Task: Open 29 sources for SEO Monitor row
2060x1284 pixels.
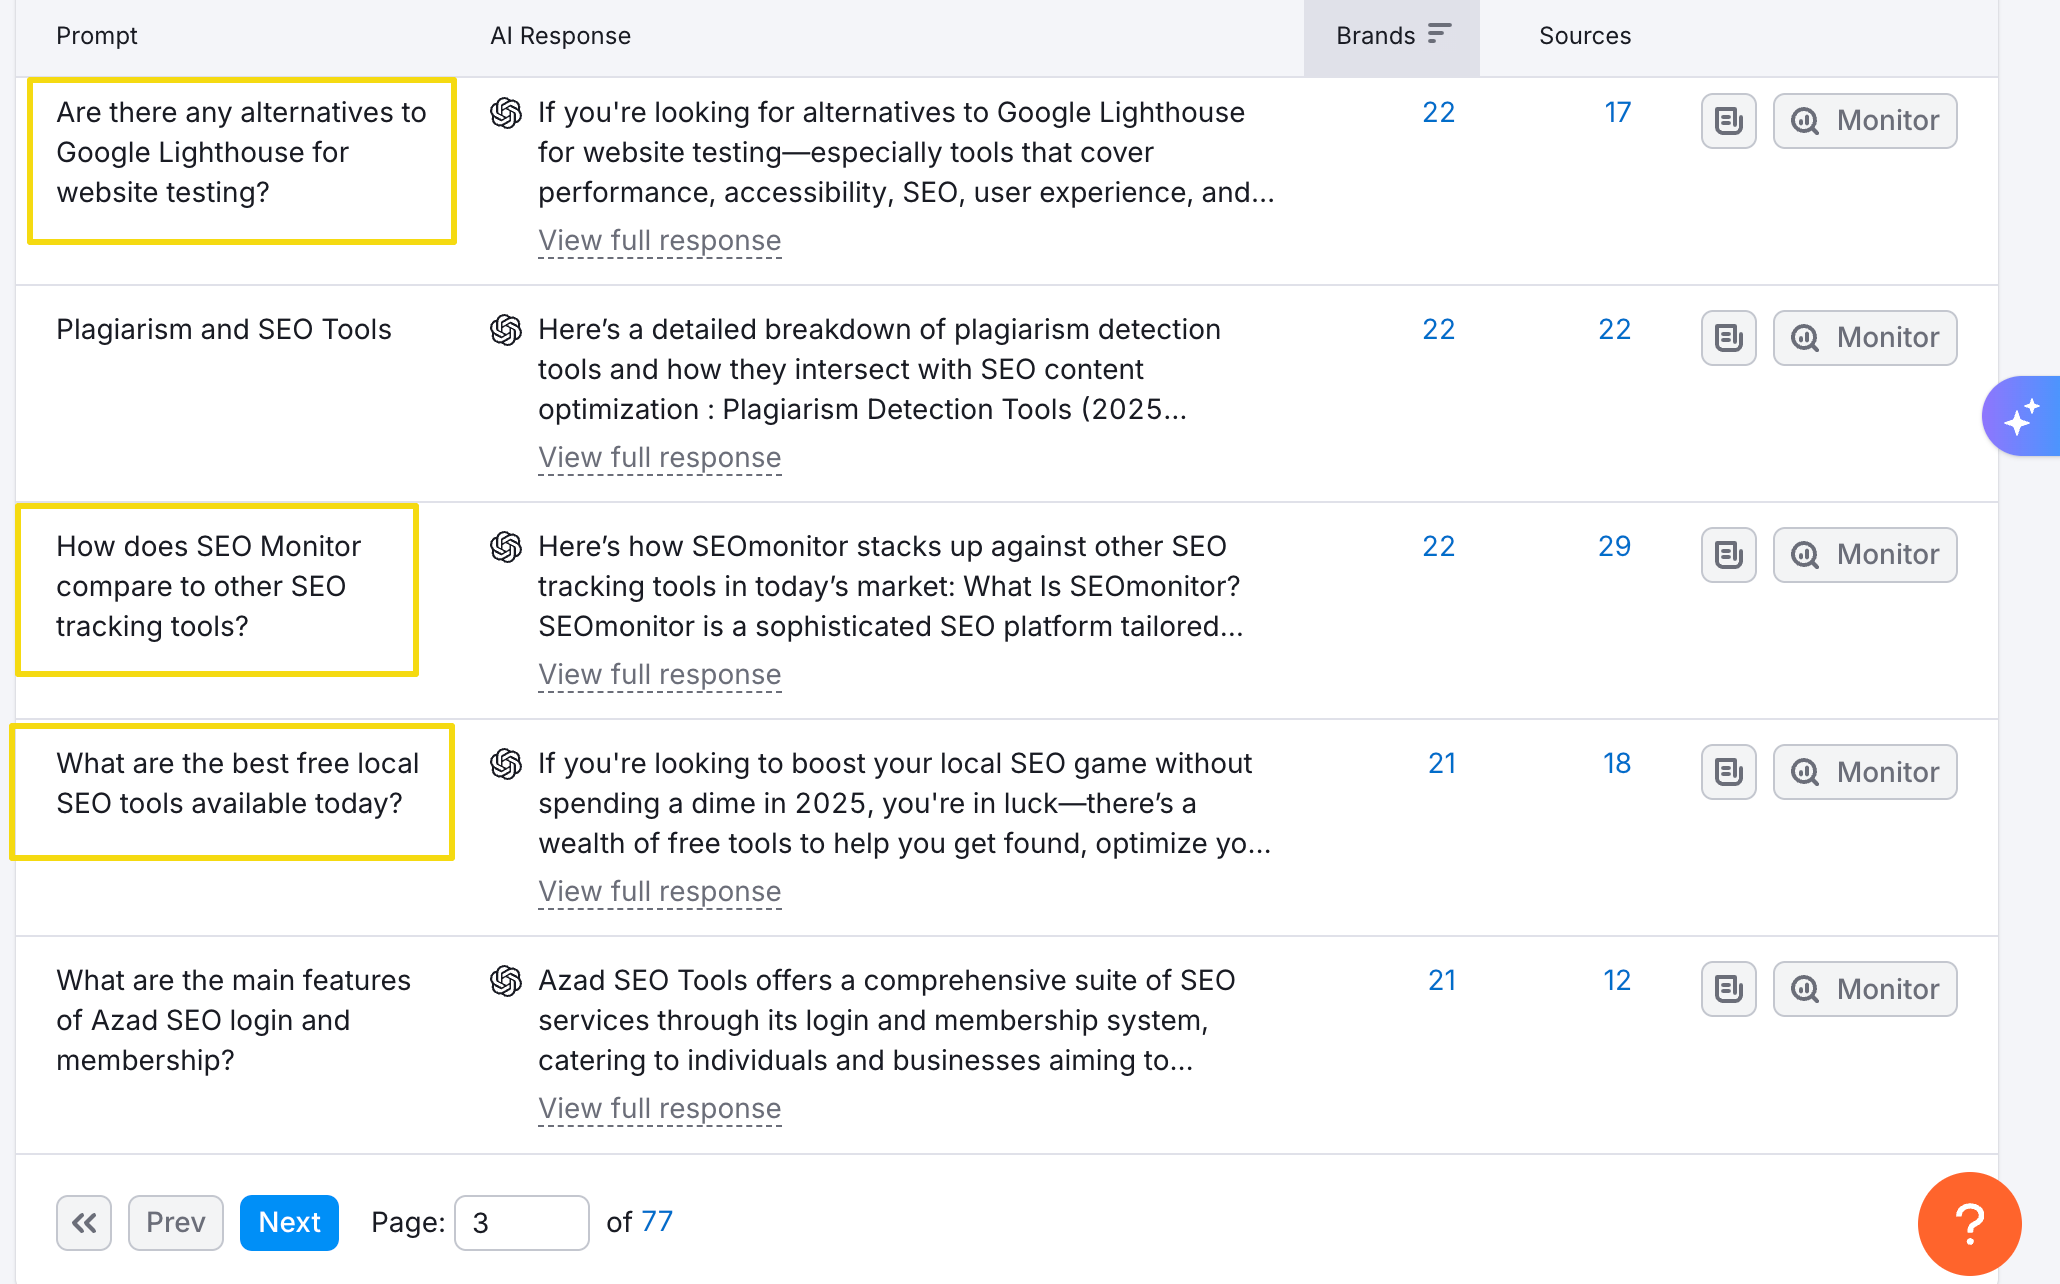Action: 1614,546
